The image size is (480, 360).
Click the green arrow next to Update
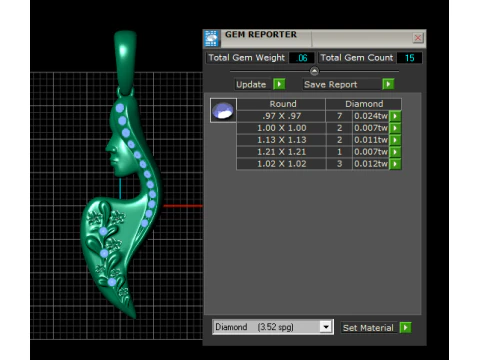click(279, 84)
